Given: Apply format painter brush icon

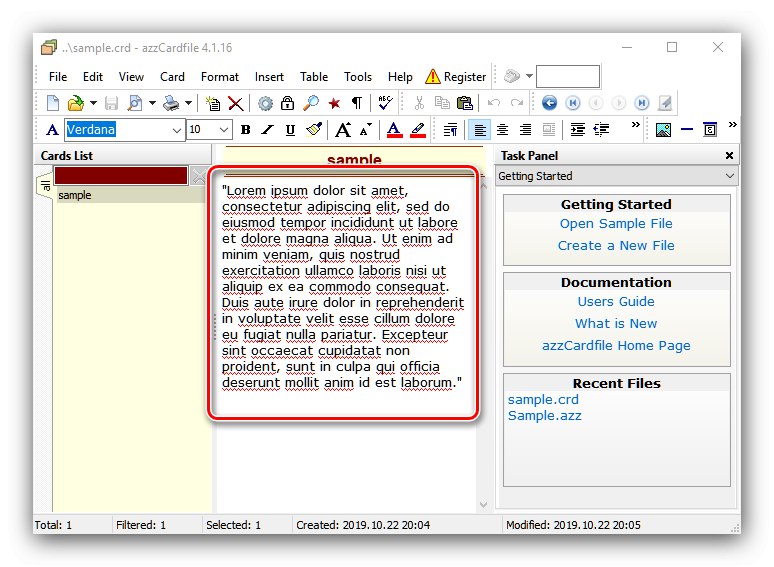Looking at the screenshot, I should tap(314, 129).
